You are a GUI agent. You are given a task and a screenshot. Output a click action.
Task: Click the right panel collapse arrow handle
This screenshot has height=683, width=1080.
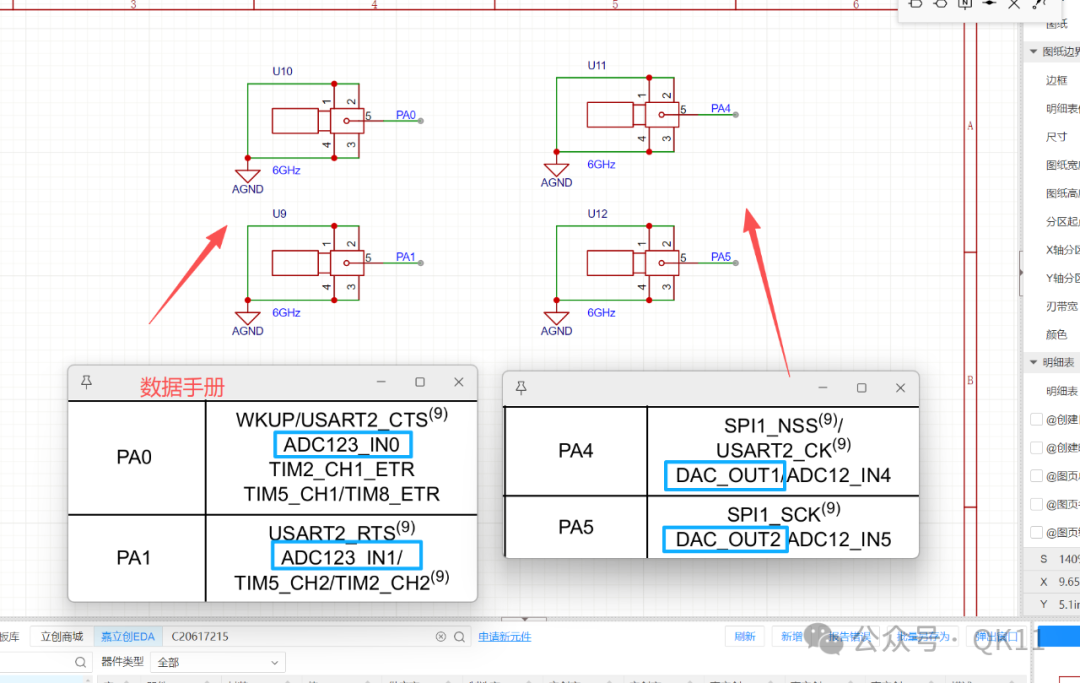coord(1021,273)
